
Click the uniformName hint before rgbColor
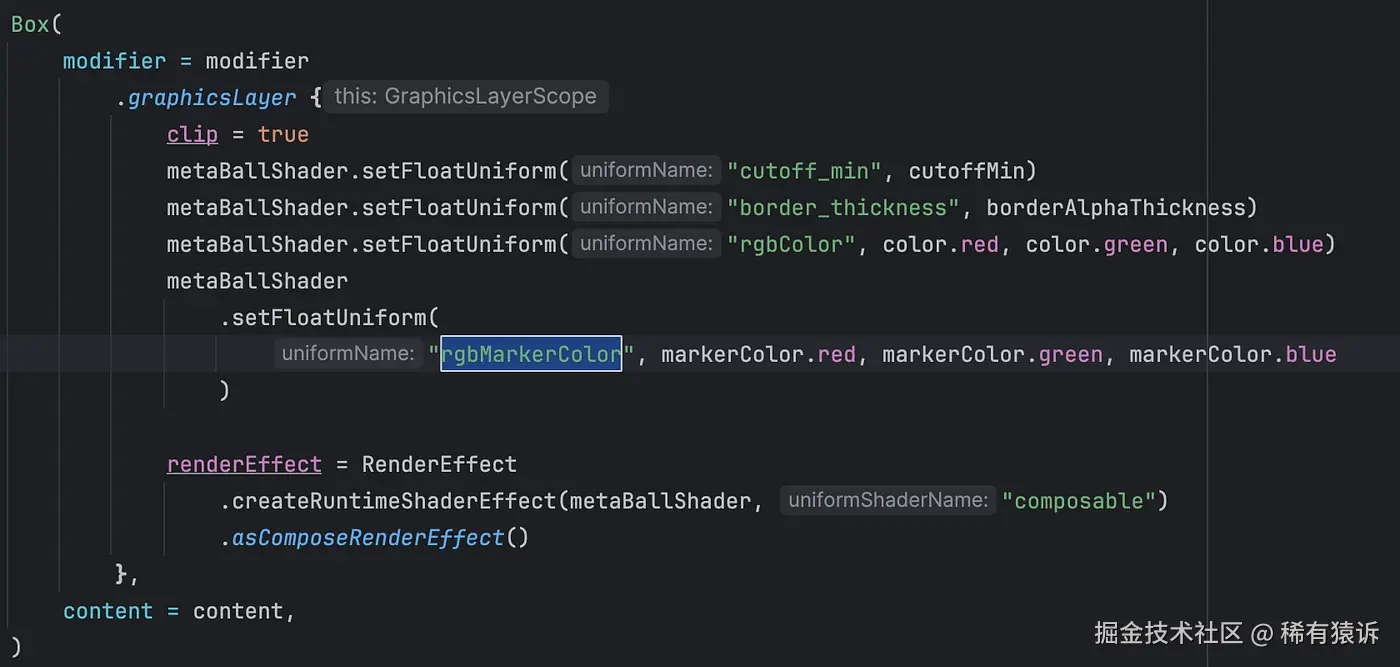(x=646, y=244)
